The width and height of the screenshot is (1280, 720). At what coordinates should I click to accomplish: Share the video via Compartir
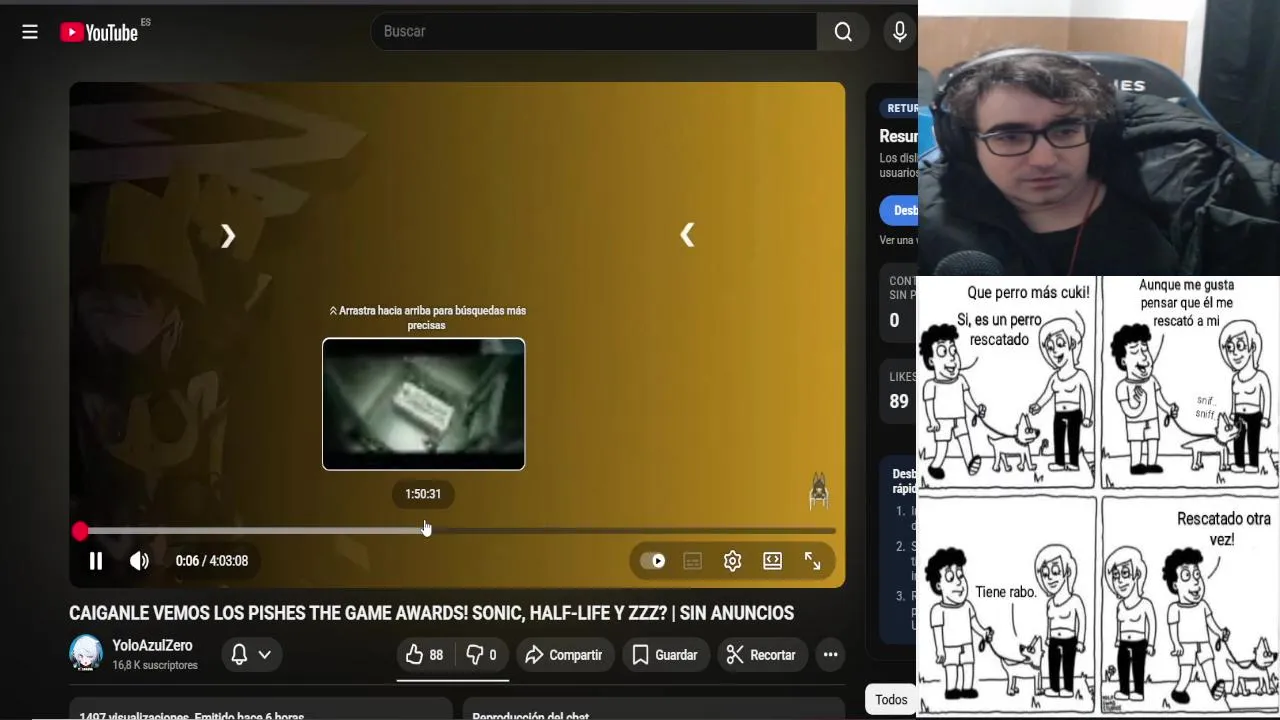pyautogui.click(x=564, y=655)
